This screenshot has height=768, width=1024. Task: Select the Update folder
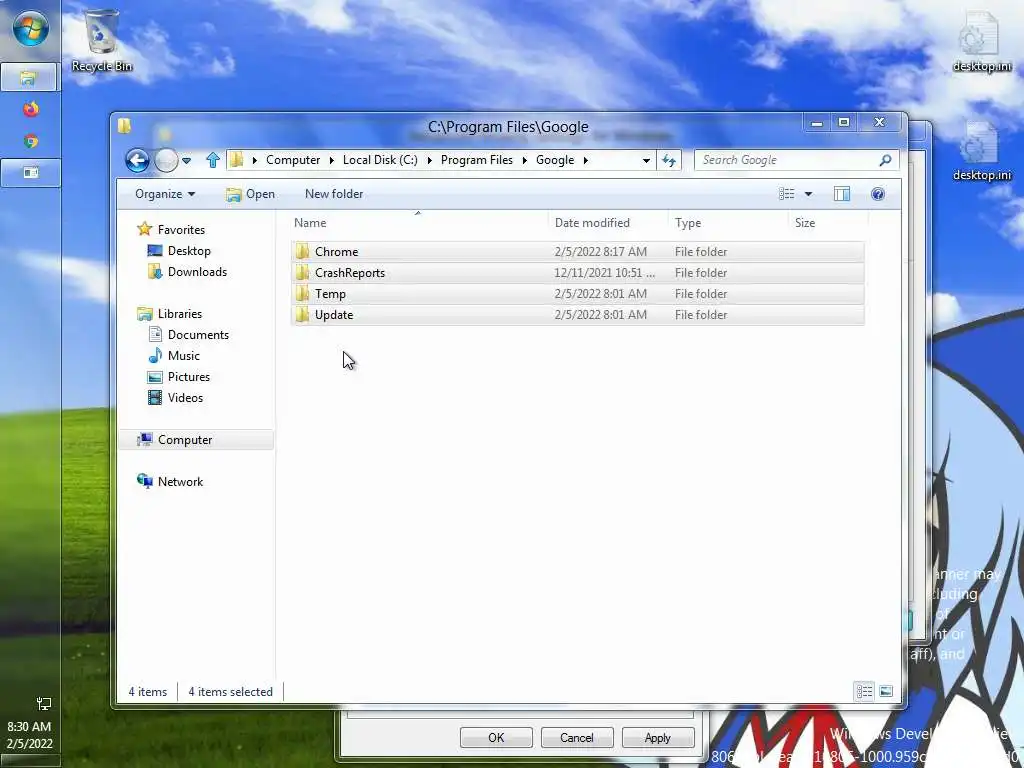pyautogui.click(x=578, y=314)
